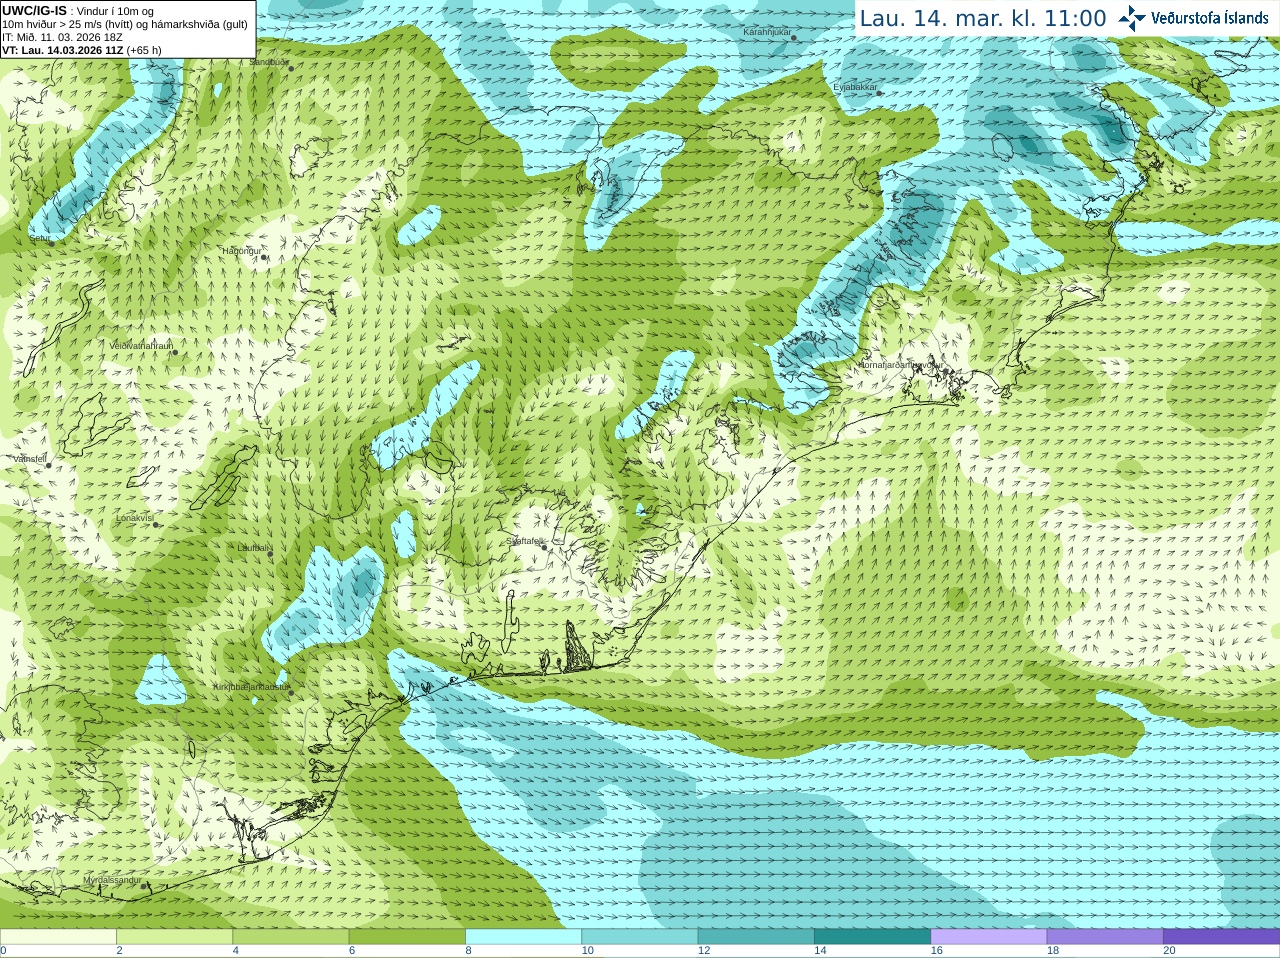This screenshot has height=958, width=1280.
Task: Select the 10–12 m/s legend color
Action: click(640, 936)
